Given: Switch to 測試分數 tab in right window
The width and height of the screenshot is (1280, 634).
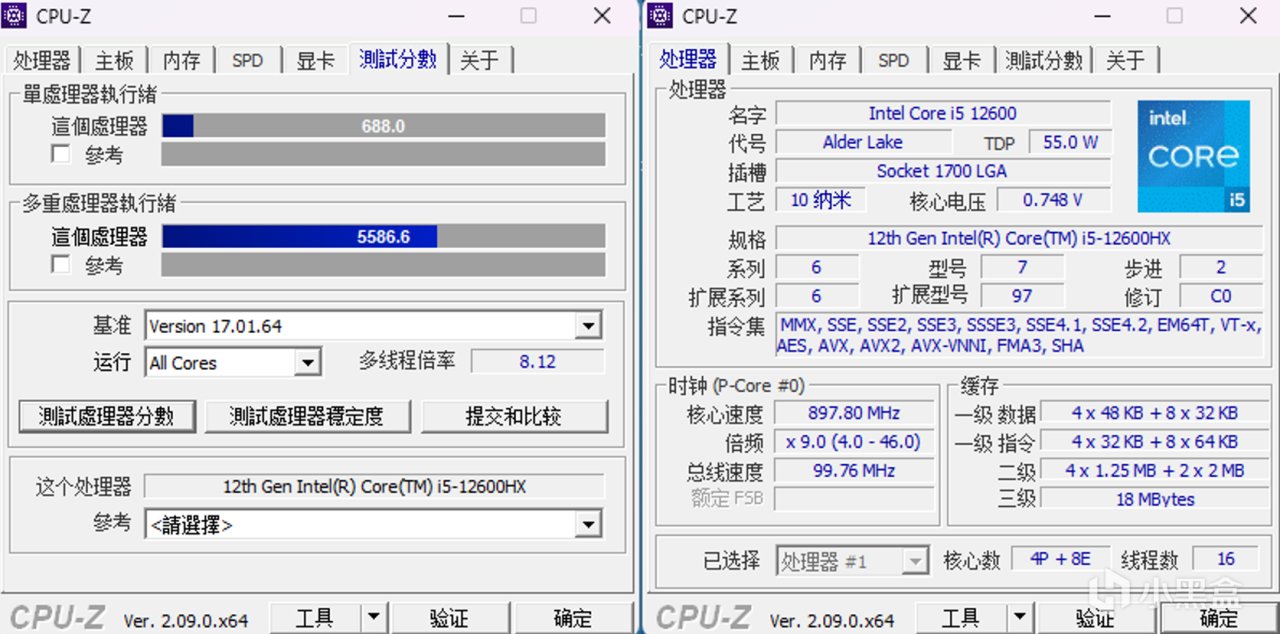Looking at the screenshot, I should coord(1044,61).
